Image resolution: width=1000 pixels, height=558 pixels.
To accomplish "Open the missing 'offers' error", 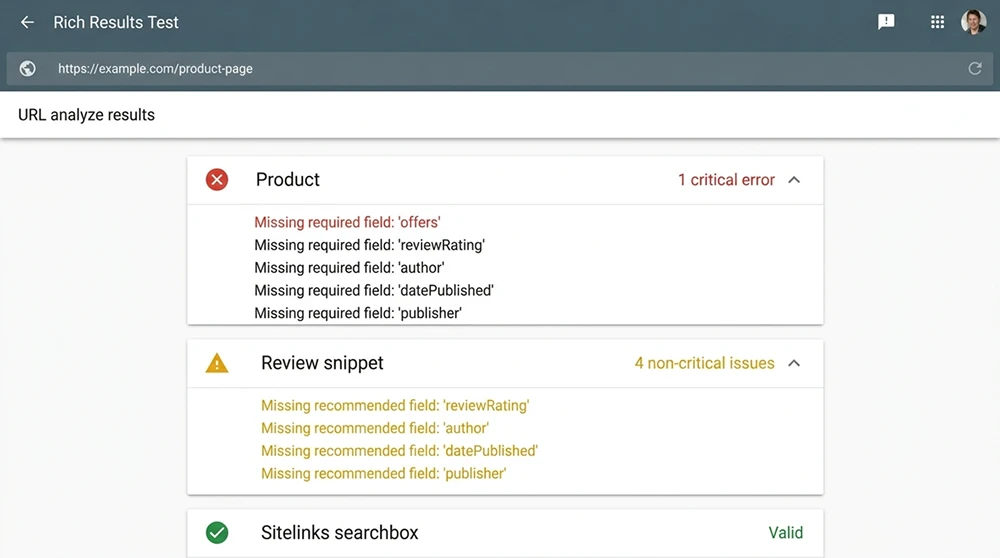I will [x=347, y=222].
